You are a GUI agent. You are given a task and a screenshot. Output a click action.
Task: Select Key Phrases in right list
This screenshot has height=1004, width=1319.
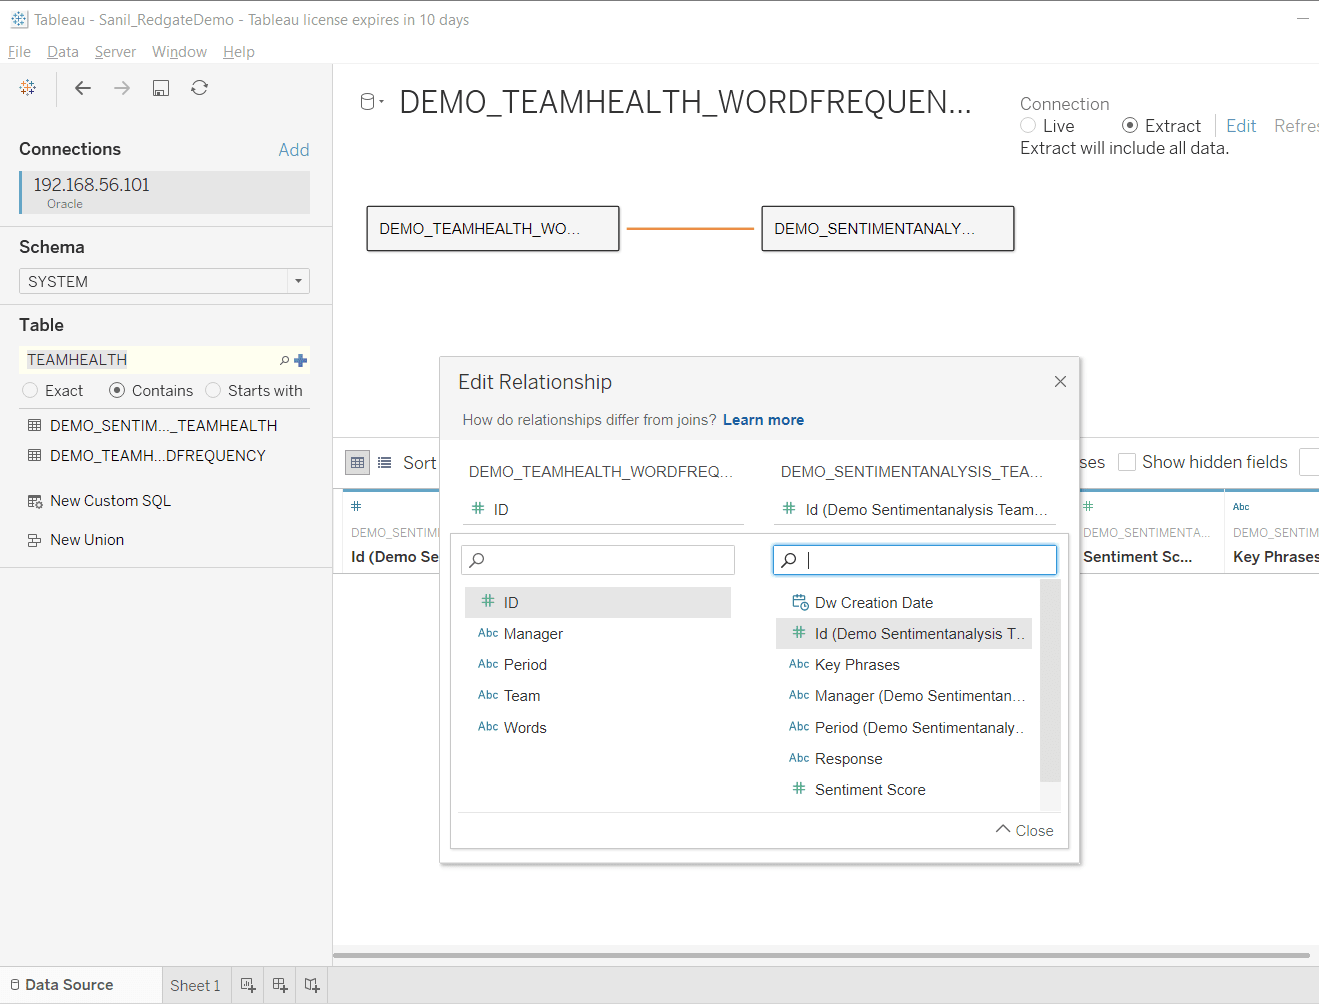(904, 665)
